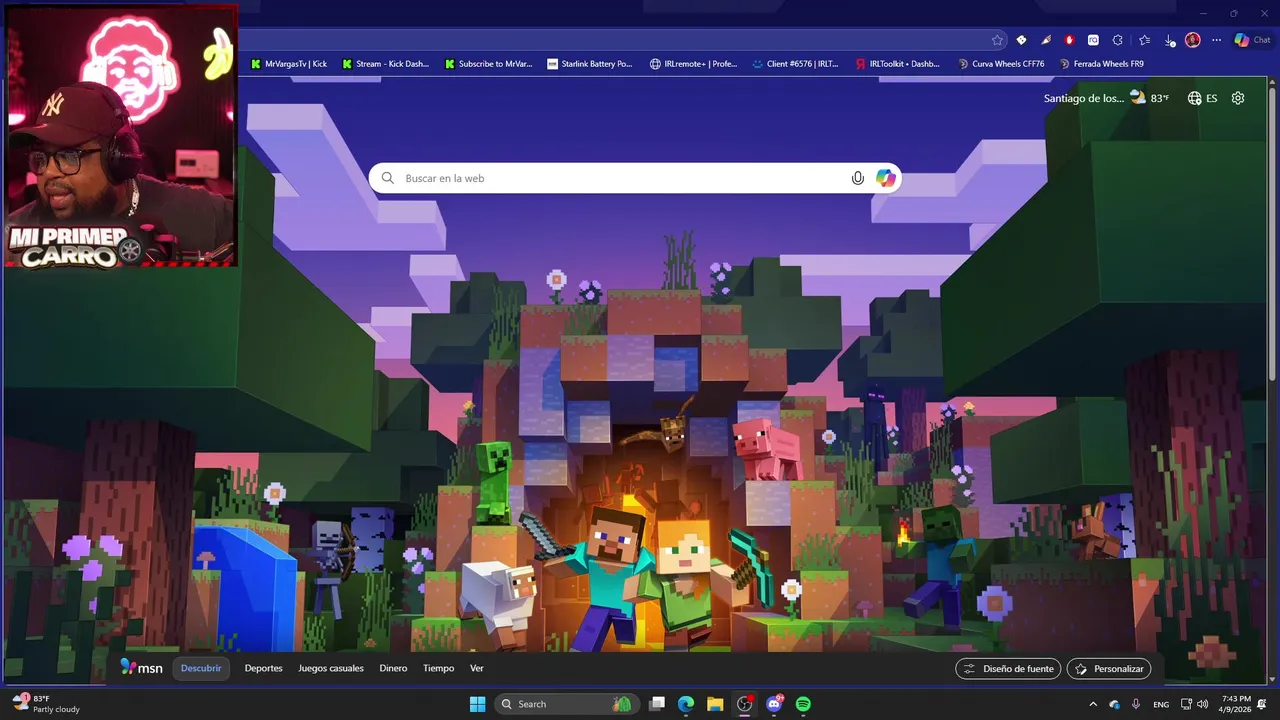Click the white diamond extension icon
This screenshot has width=1280, height=720.
tap(1021, 40)
